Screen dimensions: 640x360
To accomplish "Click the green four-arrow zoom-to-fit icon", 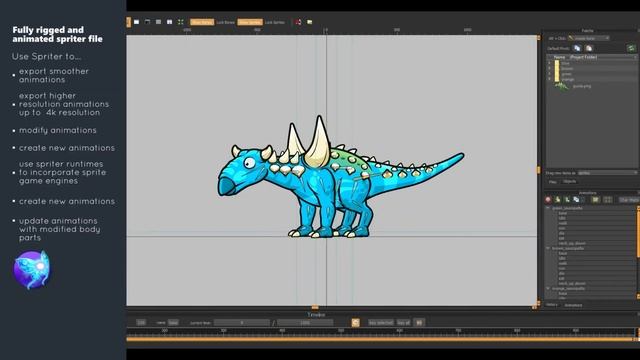I will [180, 22].
